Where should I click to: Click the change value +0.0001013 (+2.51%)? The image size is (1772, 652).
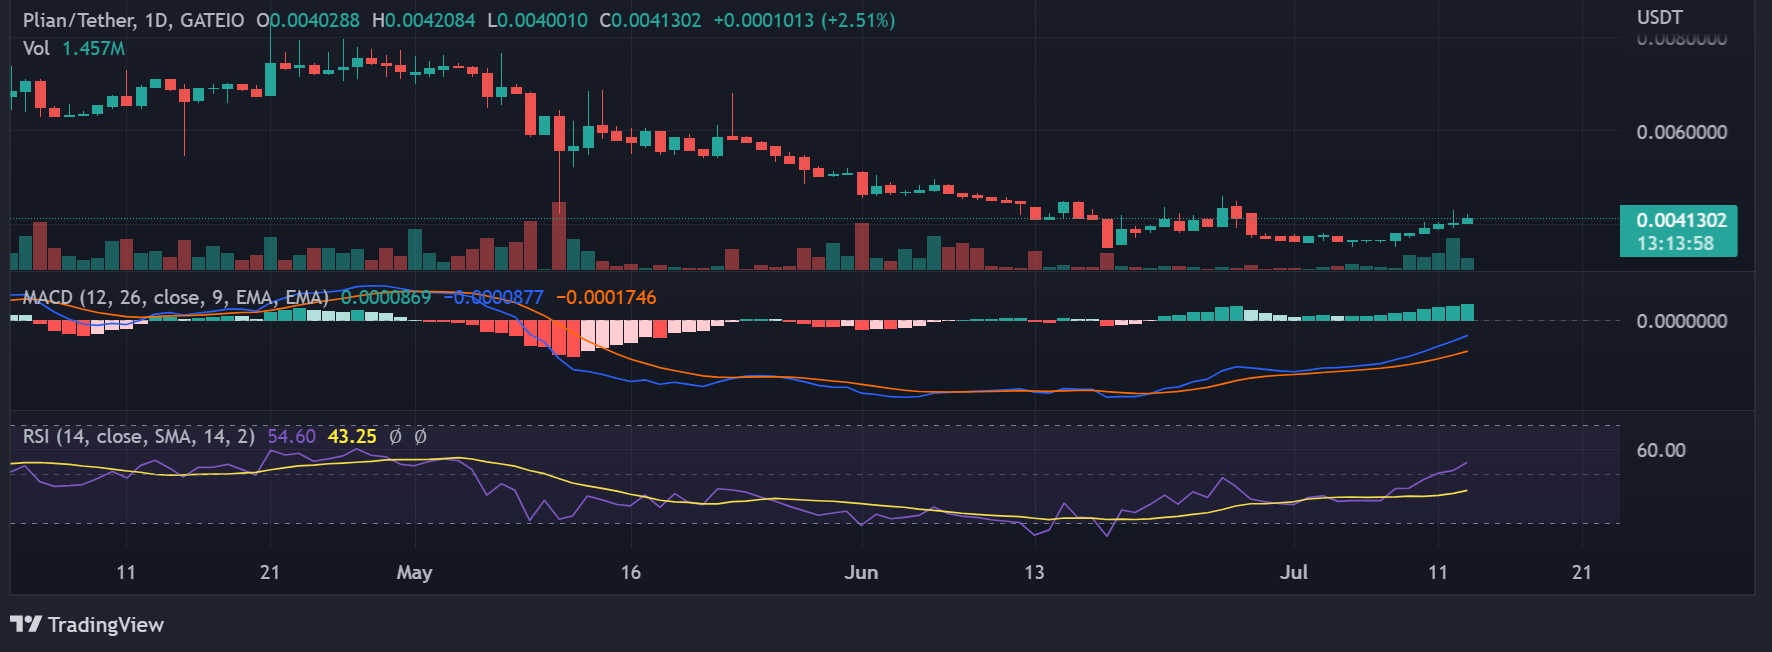click(x=805, y=20)
